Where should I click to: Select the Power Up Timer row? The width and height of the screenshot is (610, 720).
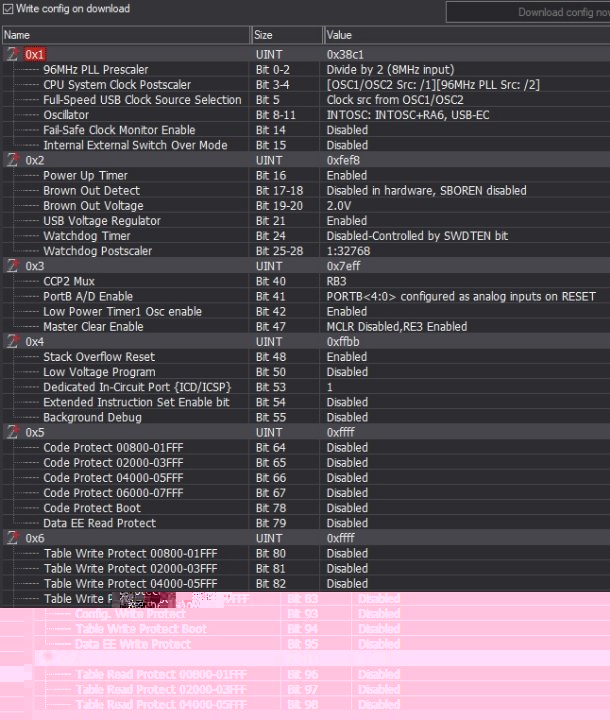[306, 175]
